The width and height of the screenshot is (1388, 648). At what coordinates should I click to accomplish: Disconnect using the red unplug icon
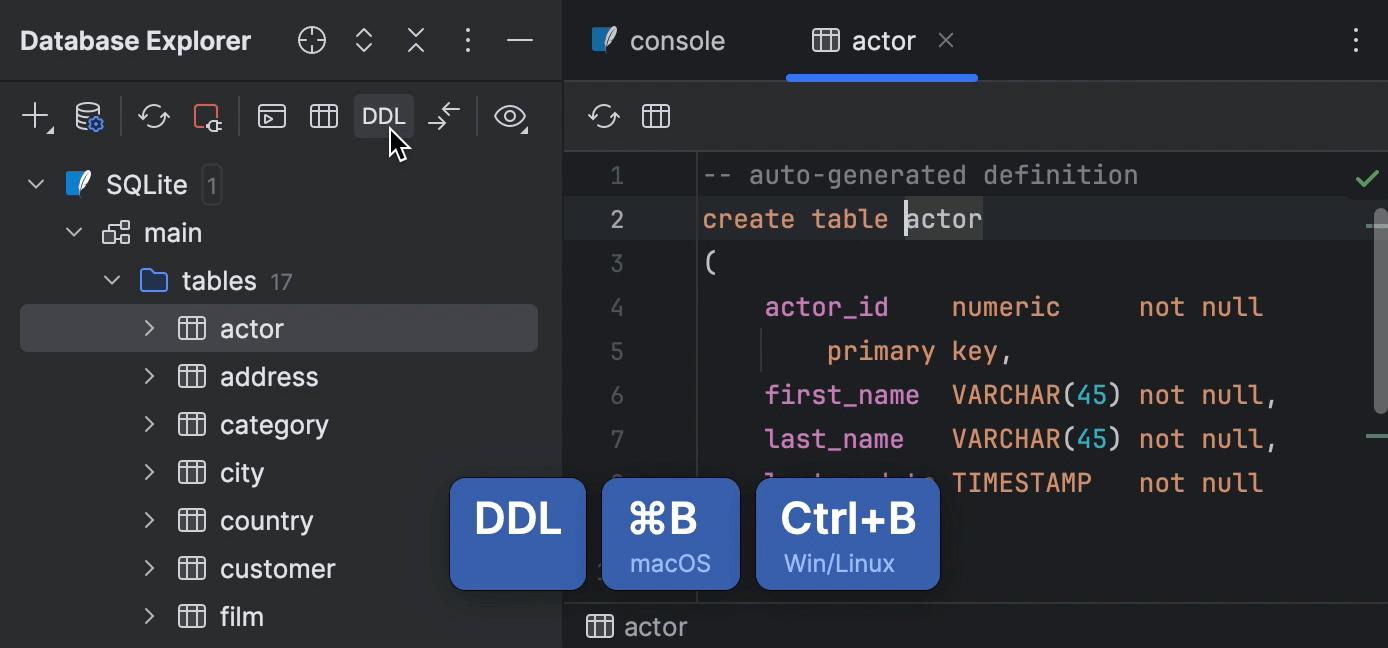click(207, 116)
